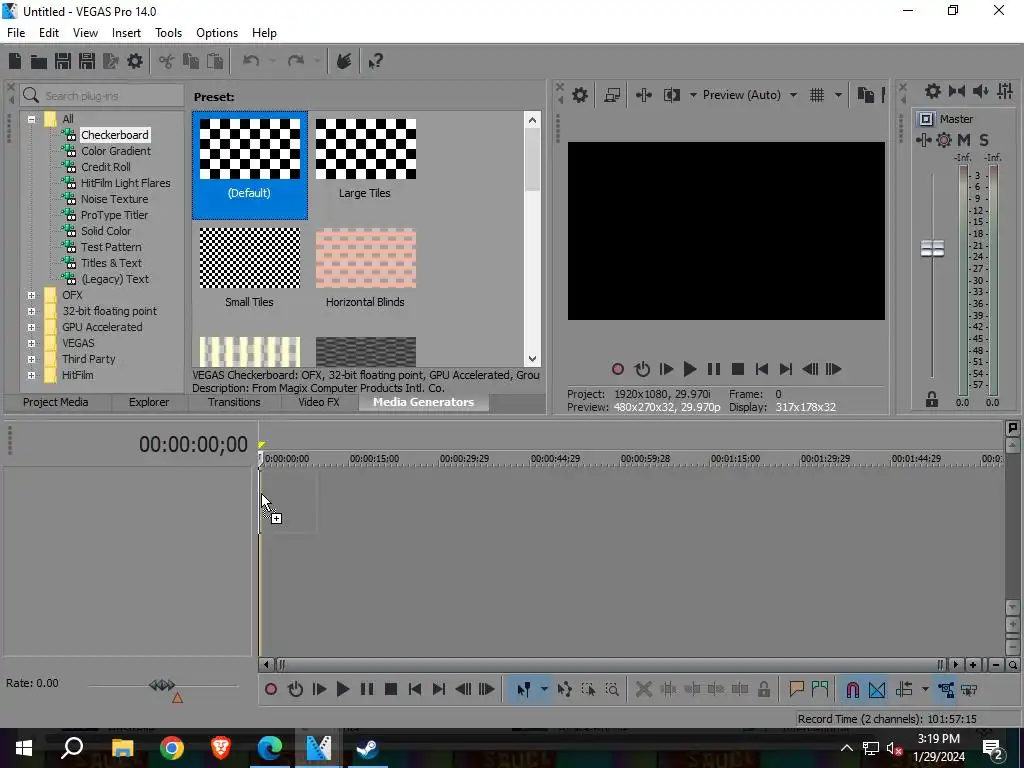Viewport: 1024px width, 768px height.
Task: Open Master automation settings gear icon
Action: (944, 140)
